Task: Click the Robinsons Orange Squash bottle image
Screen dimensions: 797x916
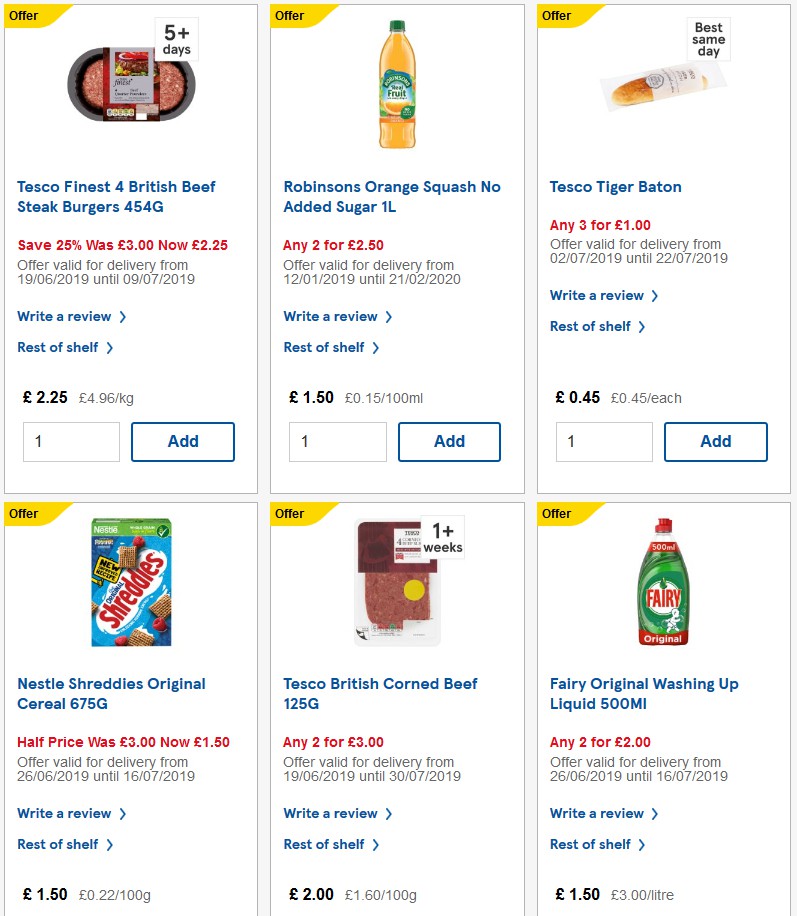Action: [x=397, y=84]
